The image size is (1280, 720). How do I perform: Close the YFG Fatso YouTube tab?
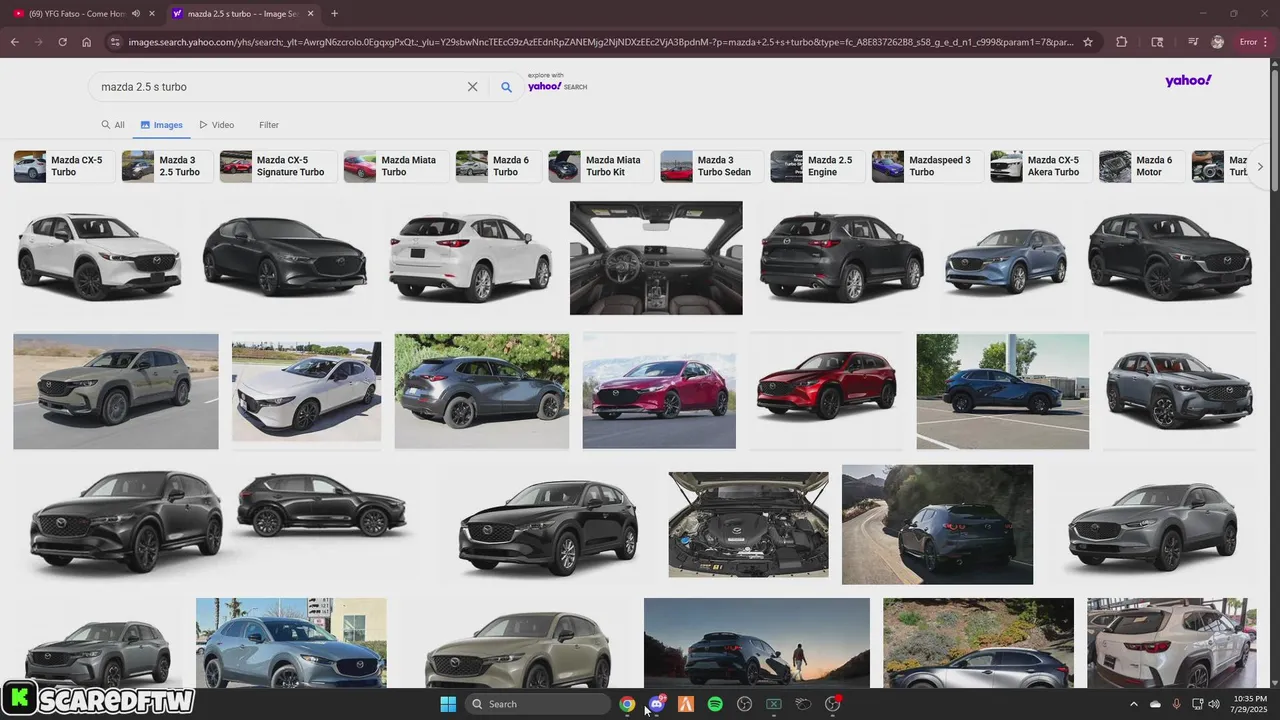[x=151, y=14]
